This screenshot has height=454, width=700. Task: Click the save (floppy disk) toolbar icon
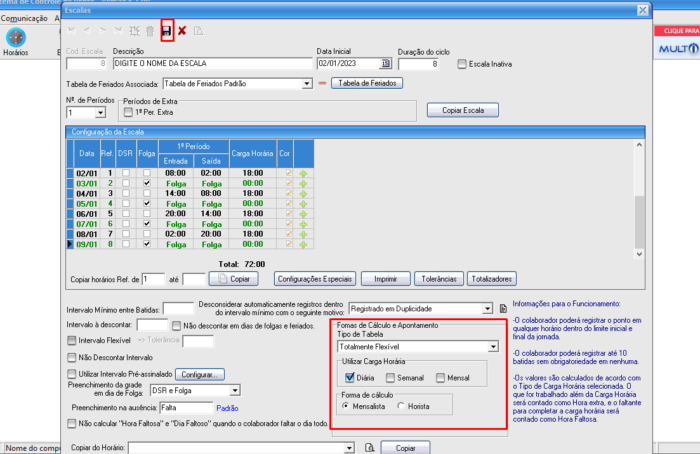[x=167, y=30]
